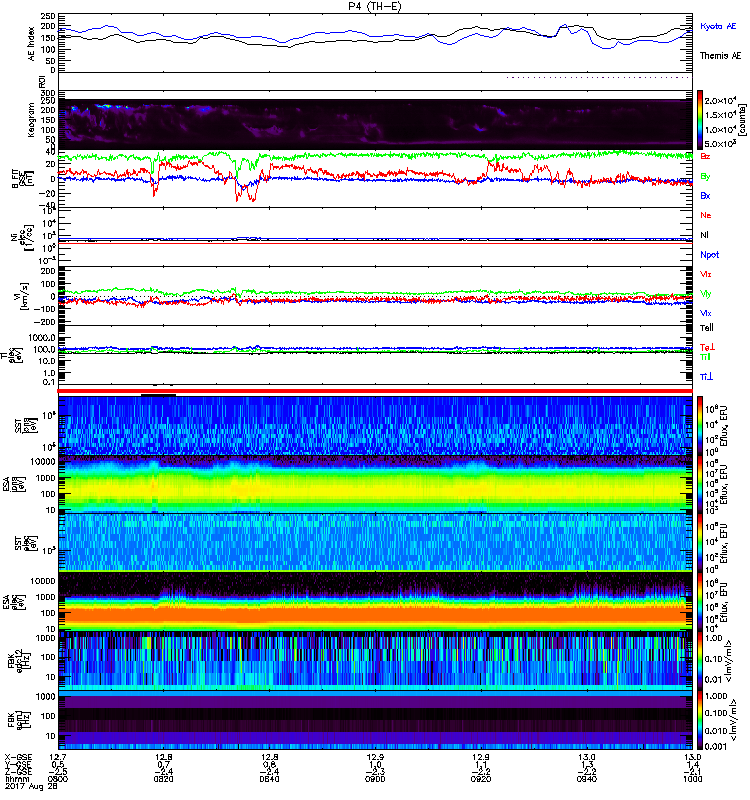Screen dimensions: 750x800
Task: Click the blue Npot legend entry
Action: point(710,254)
